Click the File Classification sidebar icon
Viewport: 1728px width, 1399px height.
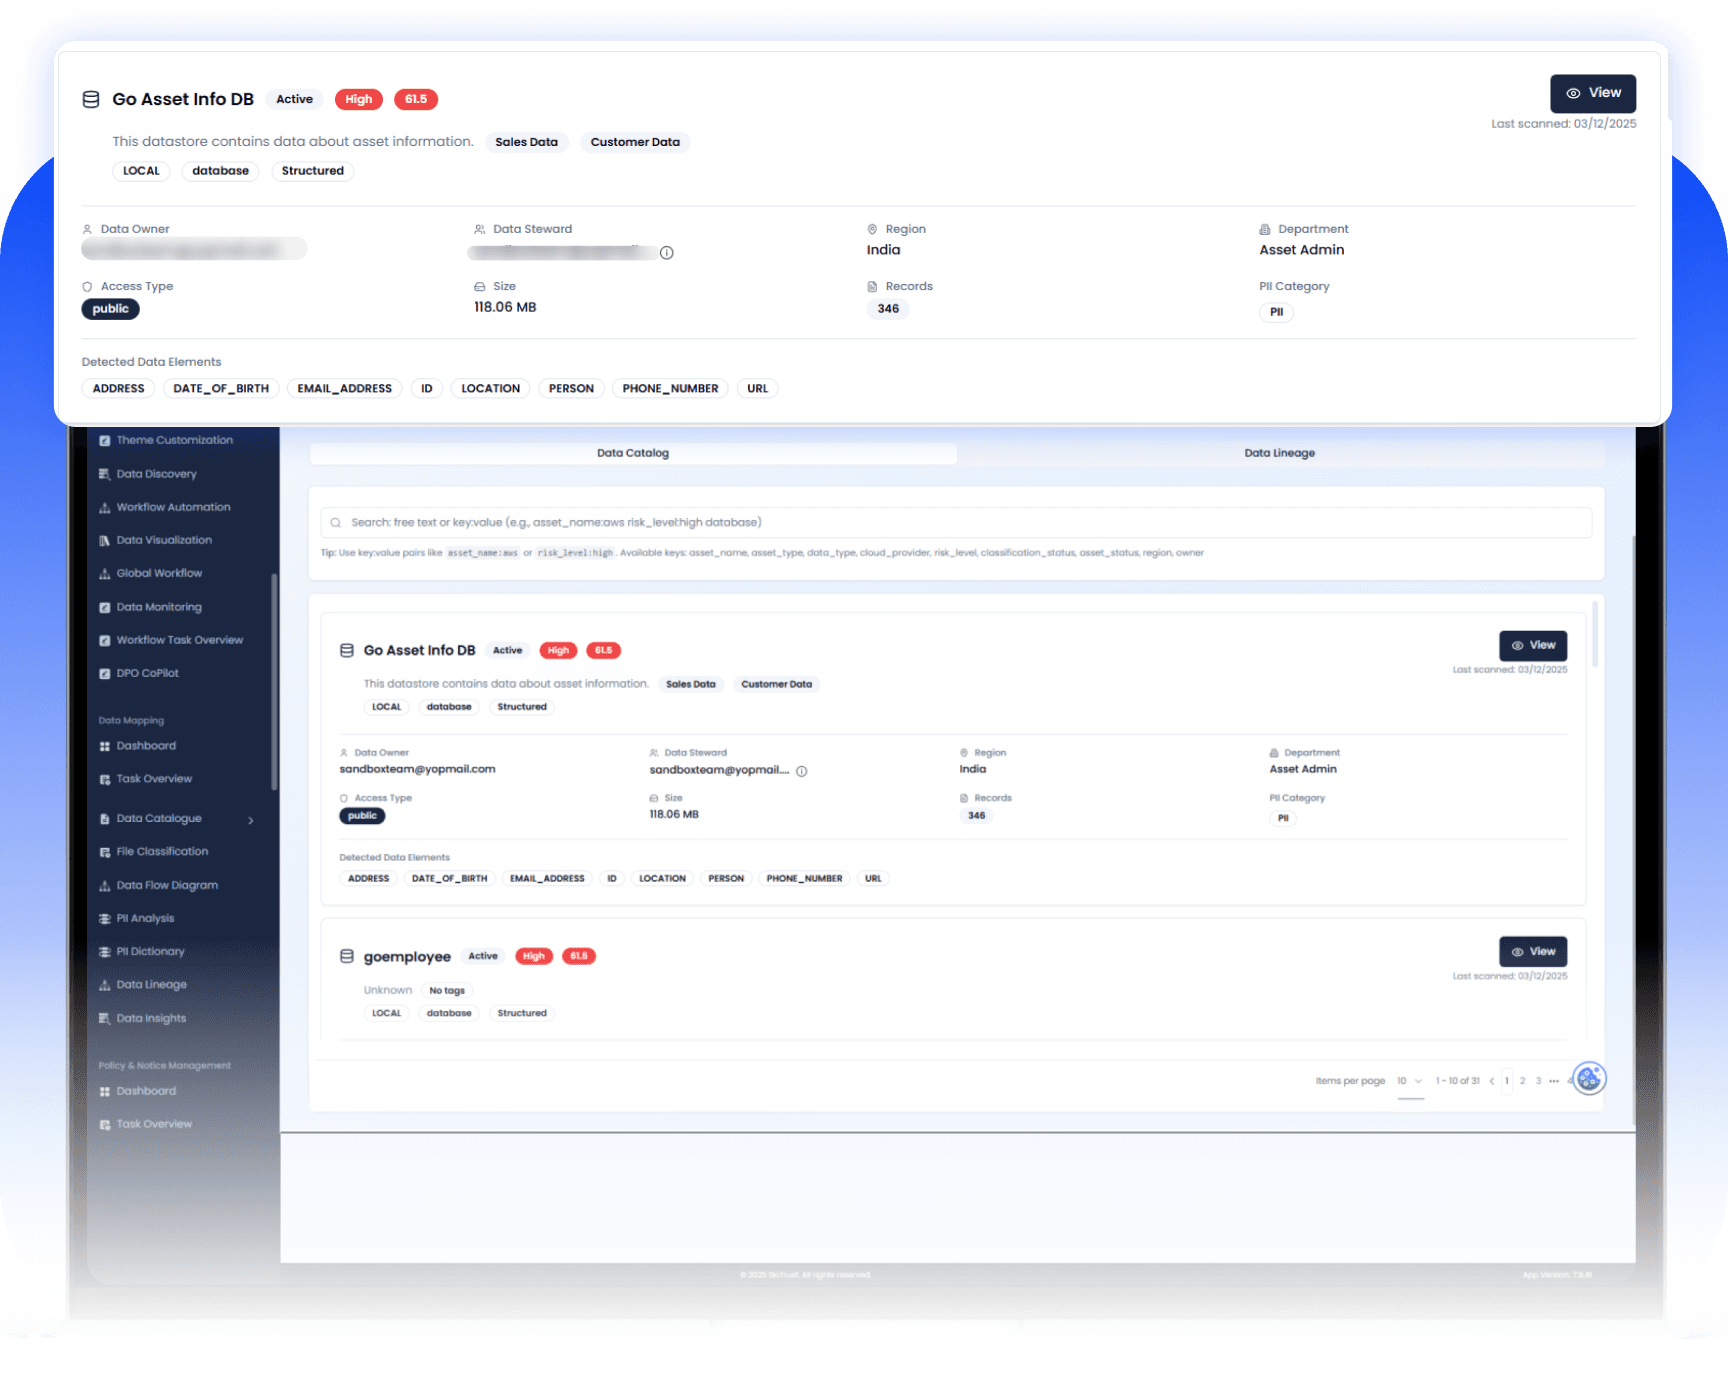105,853
